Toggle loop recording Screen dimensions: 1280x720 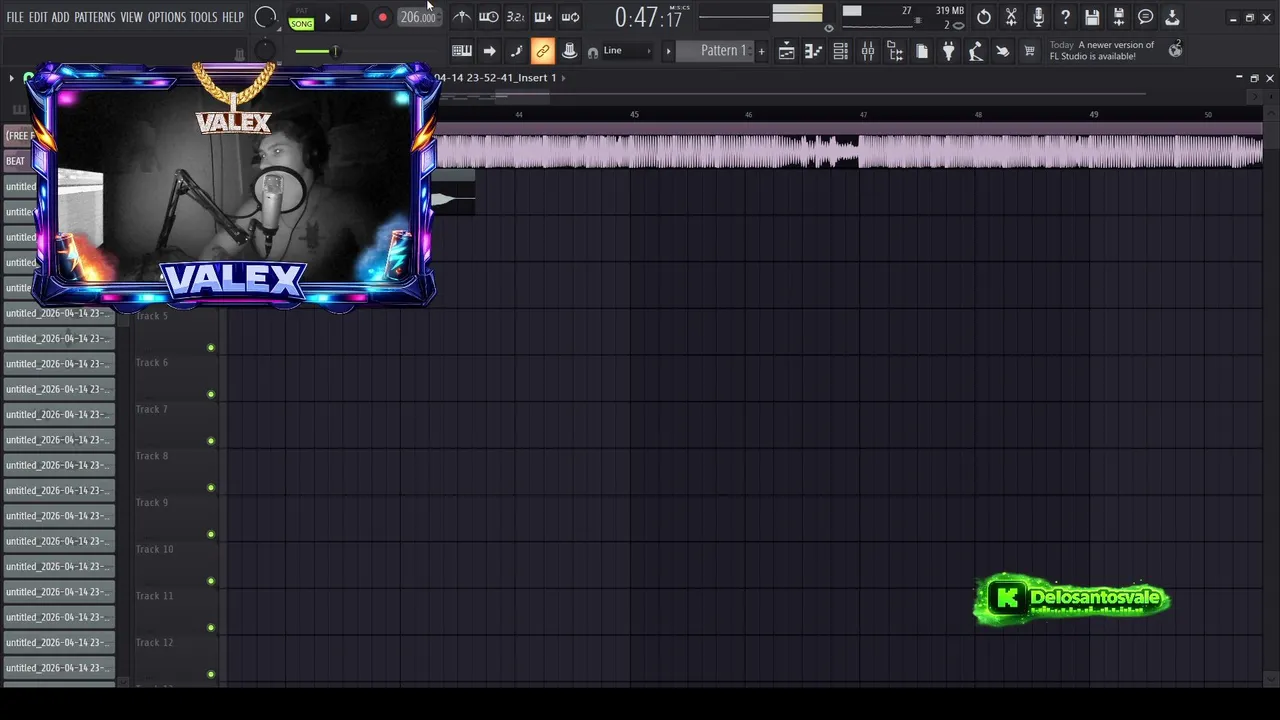click(570, 17)
